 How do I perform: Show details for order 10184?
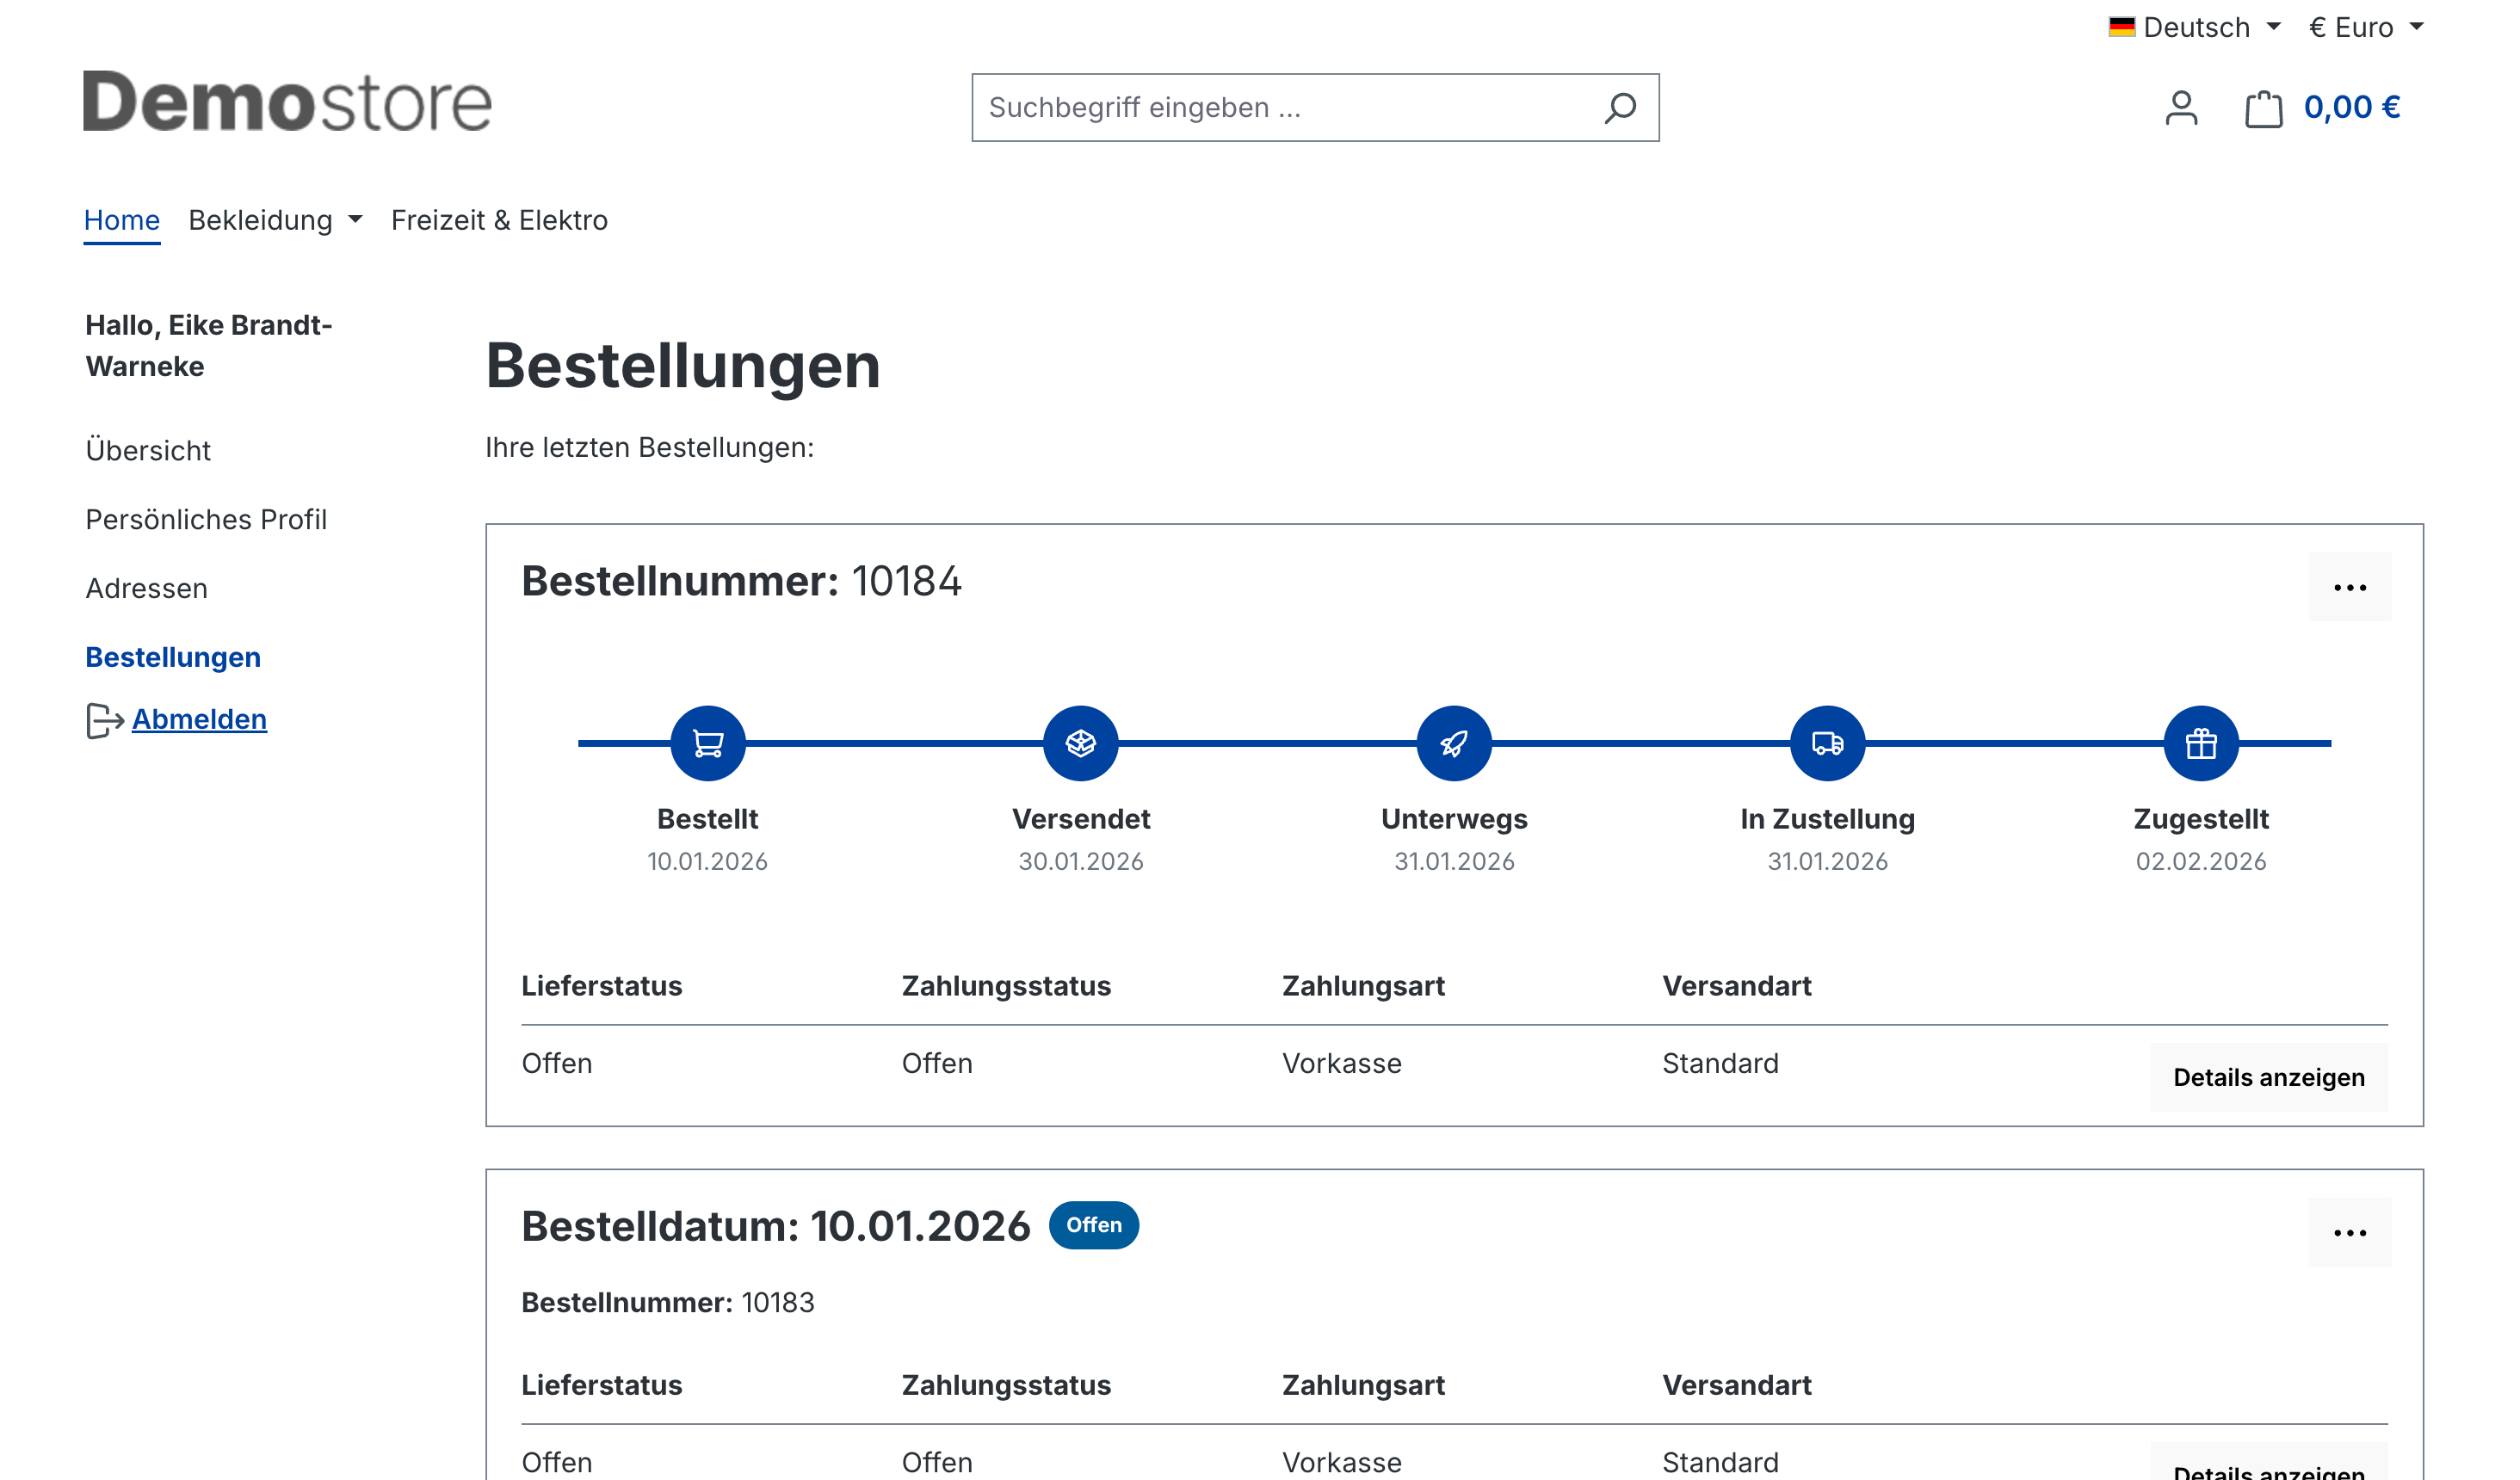pos(2268,1077)
